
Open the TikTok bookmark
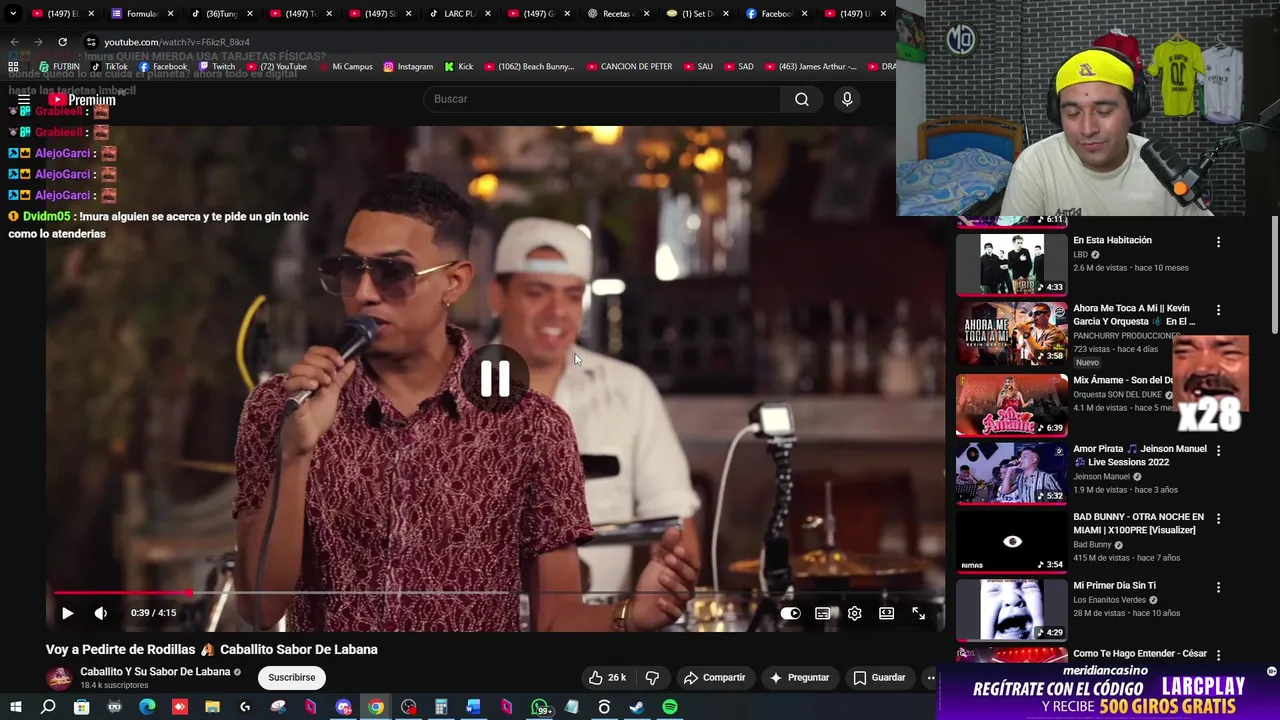[109, 67]
